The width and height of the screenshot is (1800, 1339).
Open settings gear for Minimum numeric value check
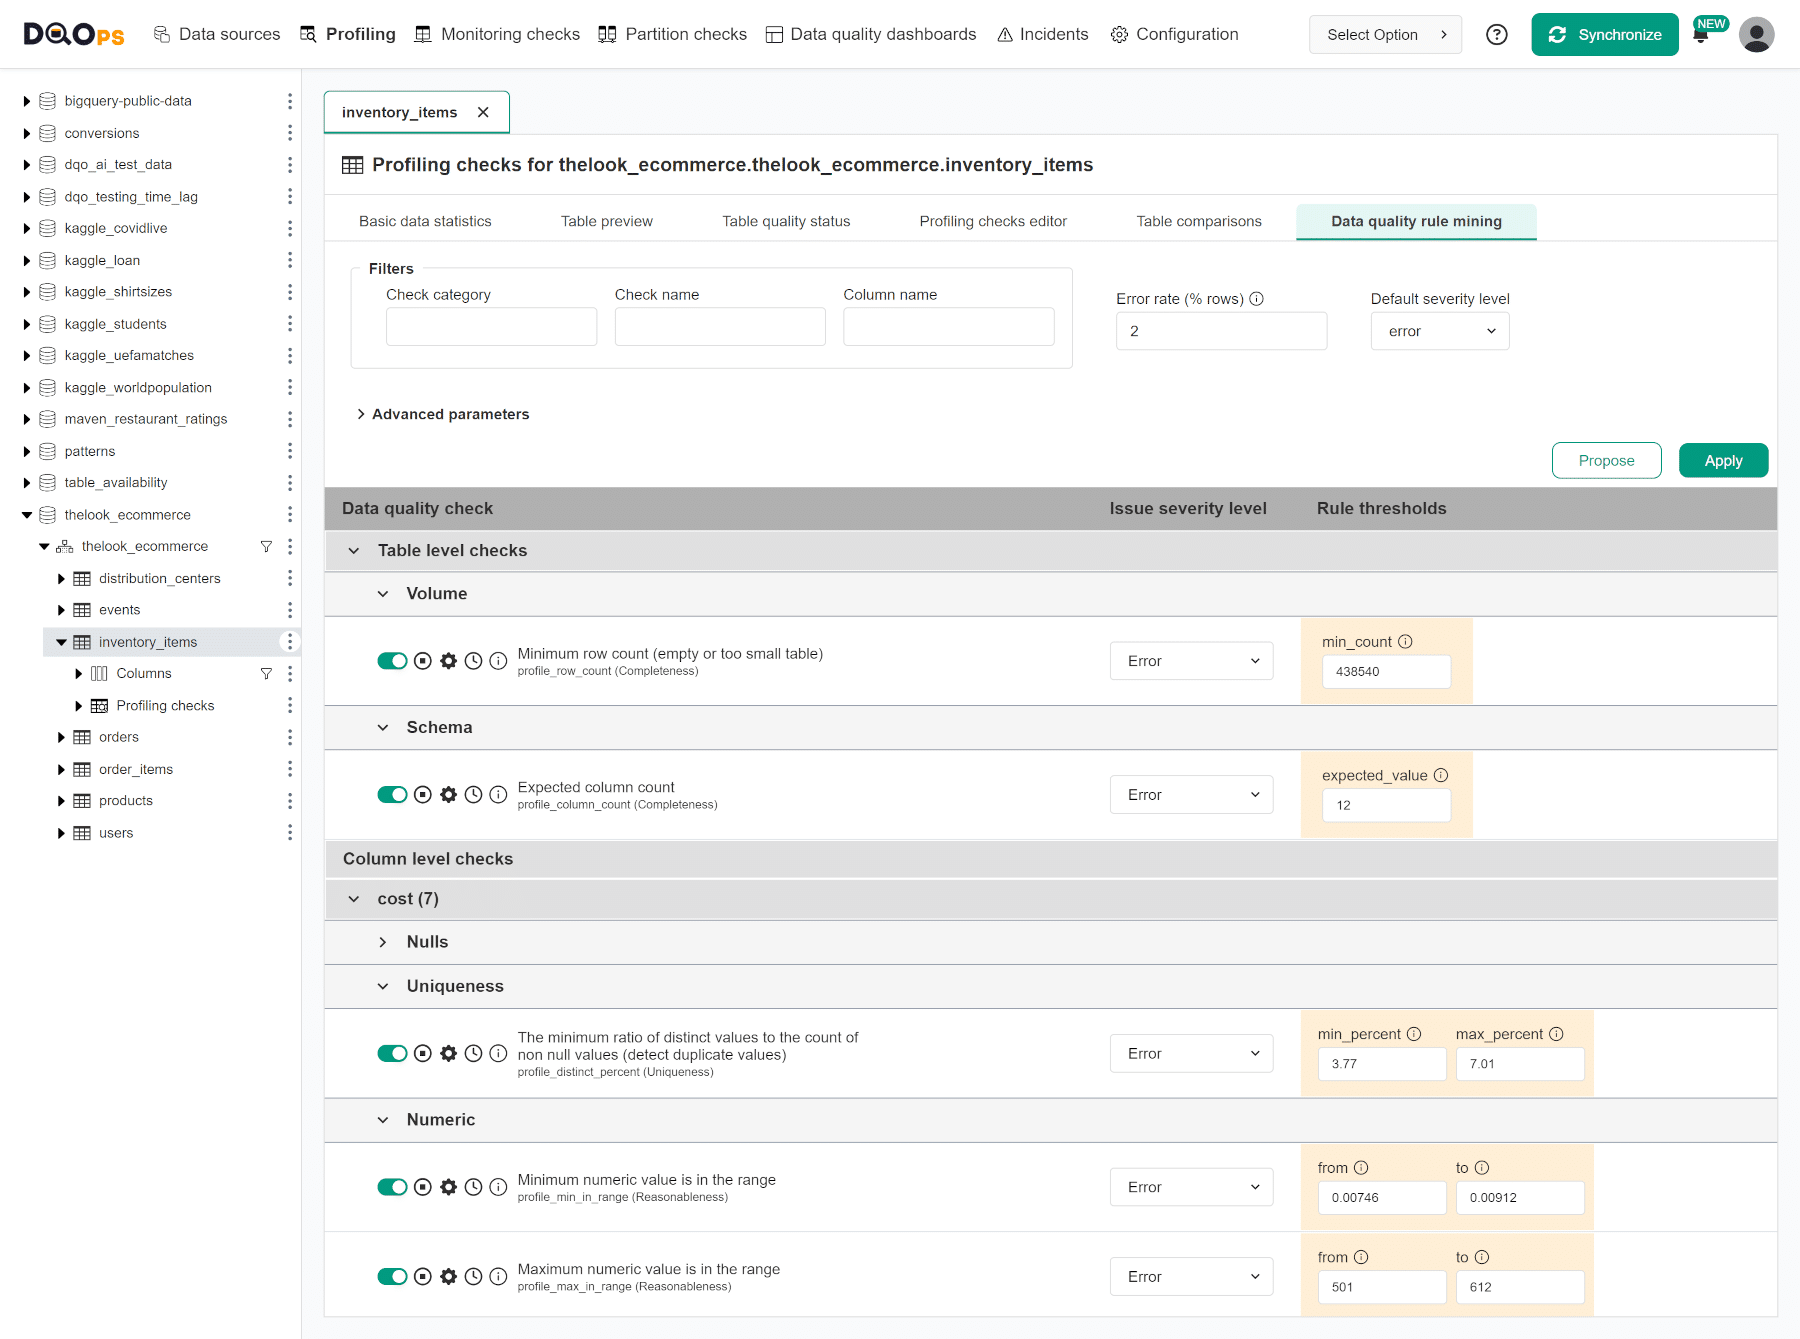pyautogui.click(x=448, y=1187)
